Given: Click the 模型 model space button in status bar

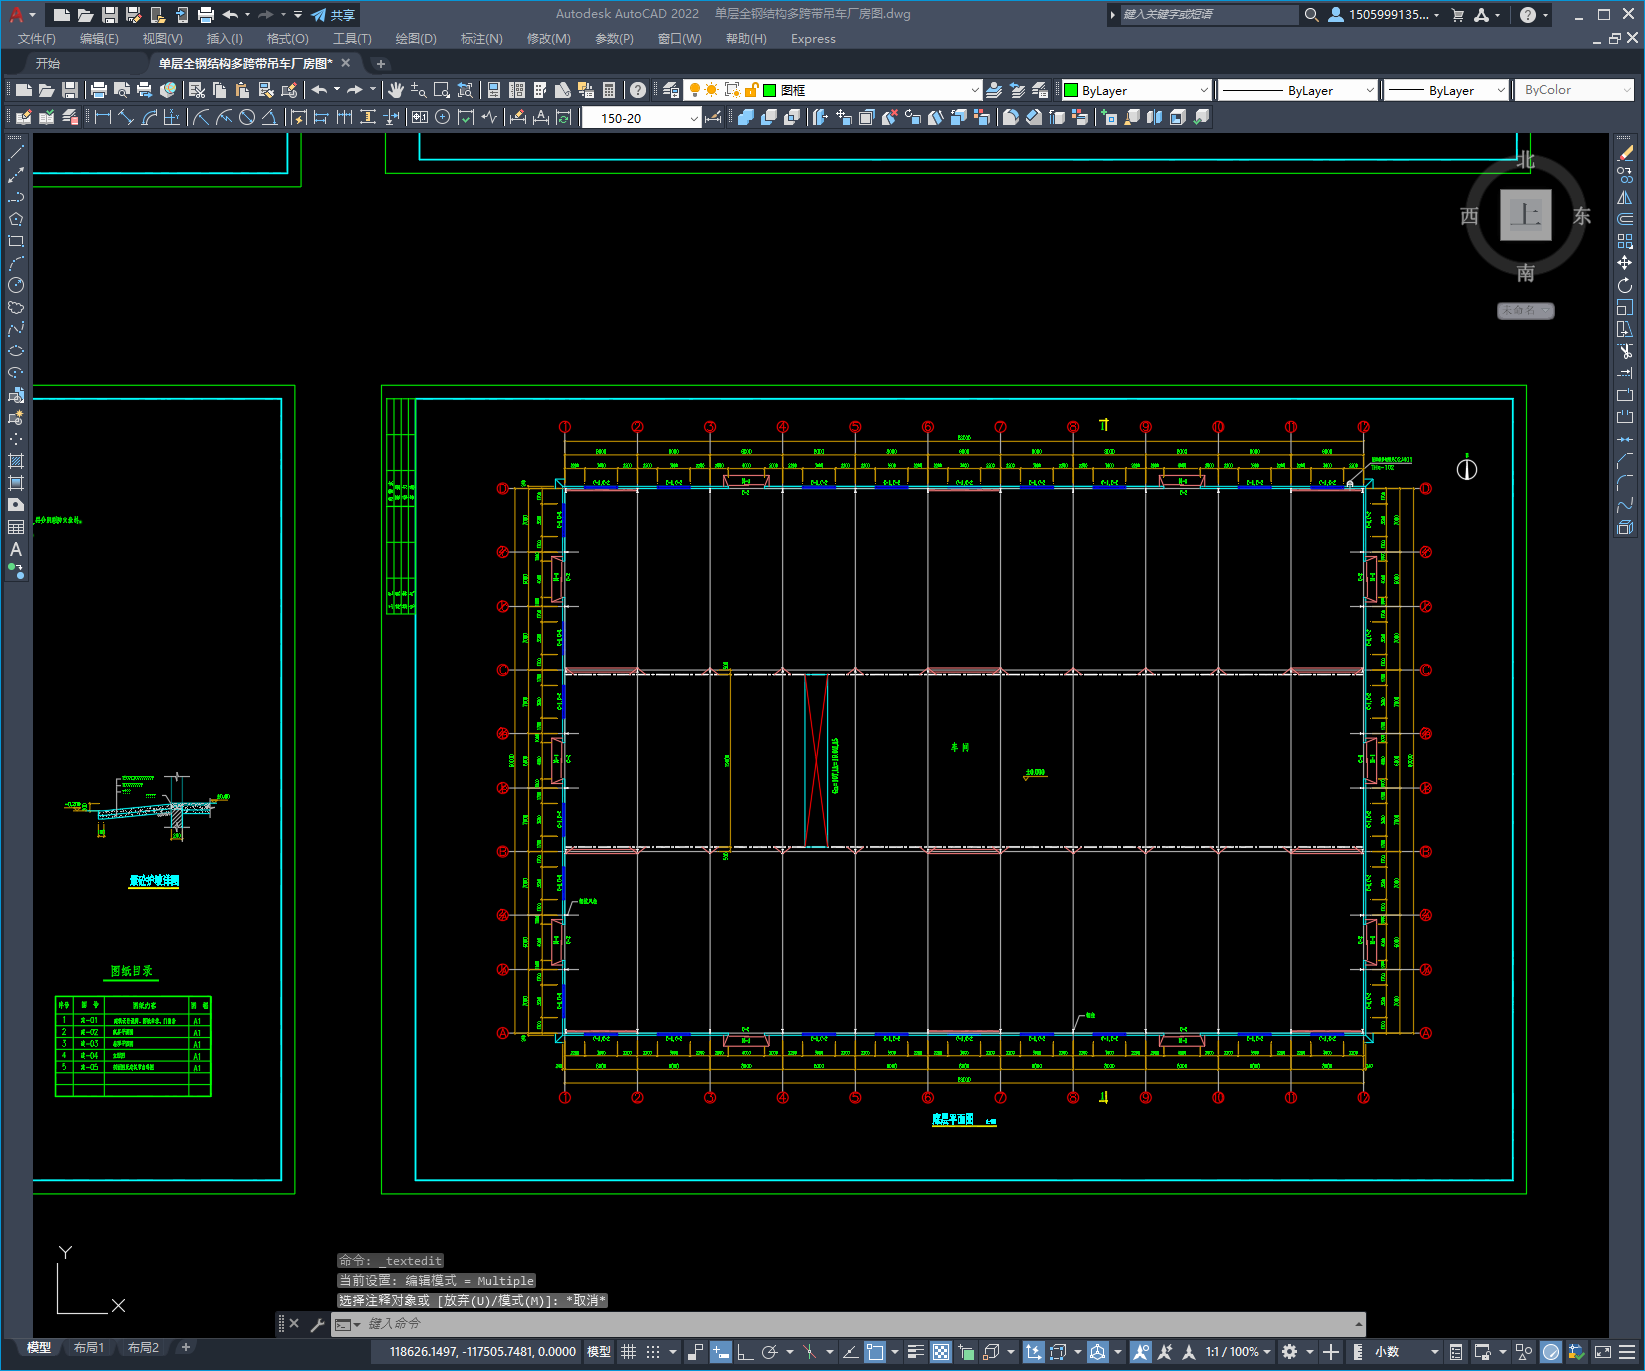Looking at the screenshot, I should click(x=599, y=1352).
